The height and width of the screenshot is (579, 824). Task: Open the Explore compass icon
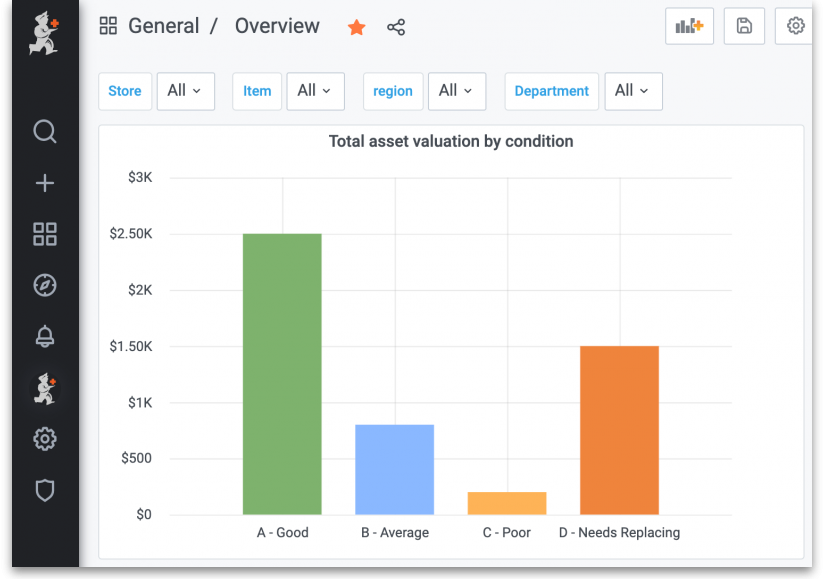point(45,286)
